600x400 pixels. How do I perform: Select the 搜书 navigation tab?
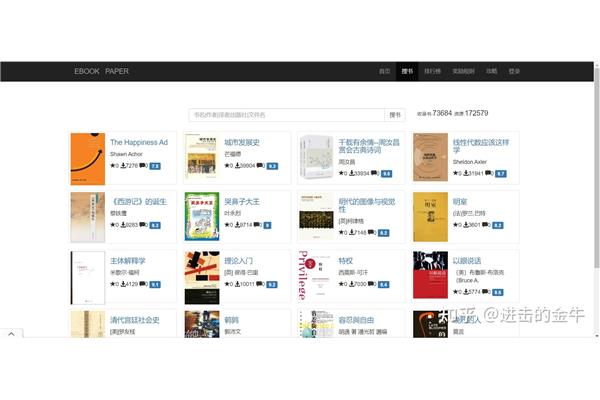pos(407,71)
